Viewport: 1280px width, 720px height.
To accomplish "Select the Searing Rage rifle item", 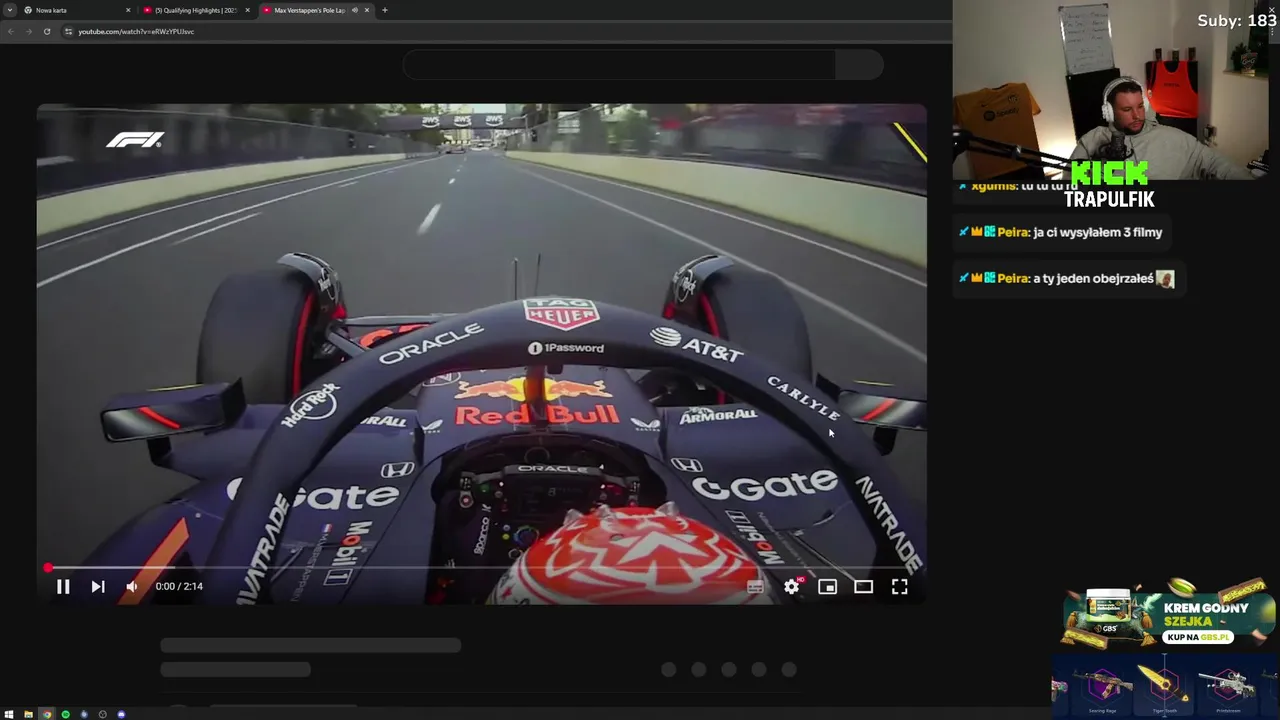I will coord(1103,686).
